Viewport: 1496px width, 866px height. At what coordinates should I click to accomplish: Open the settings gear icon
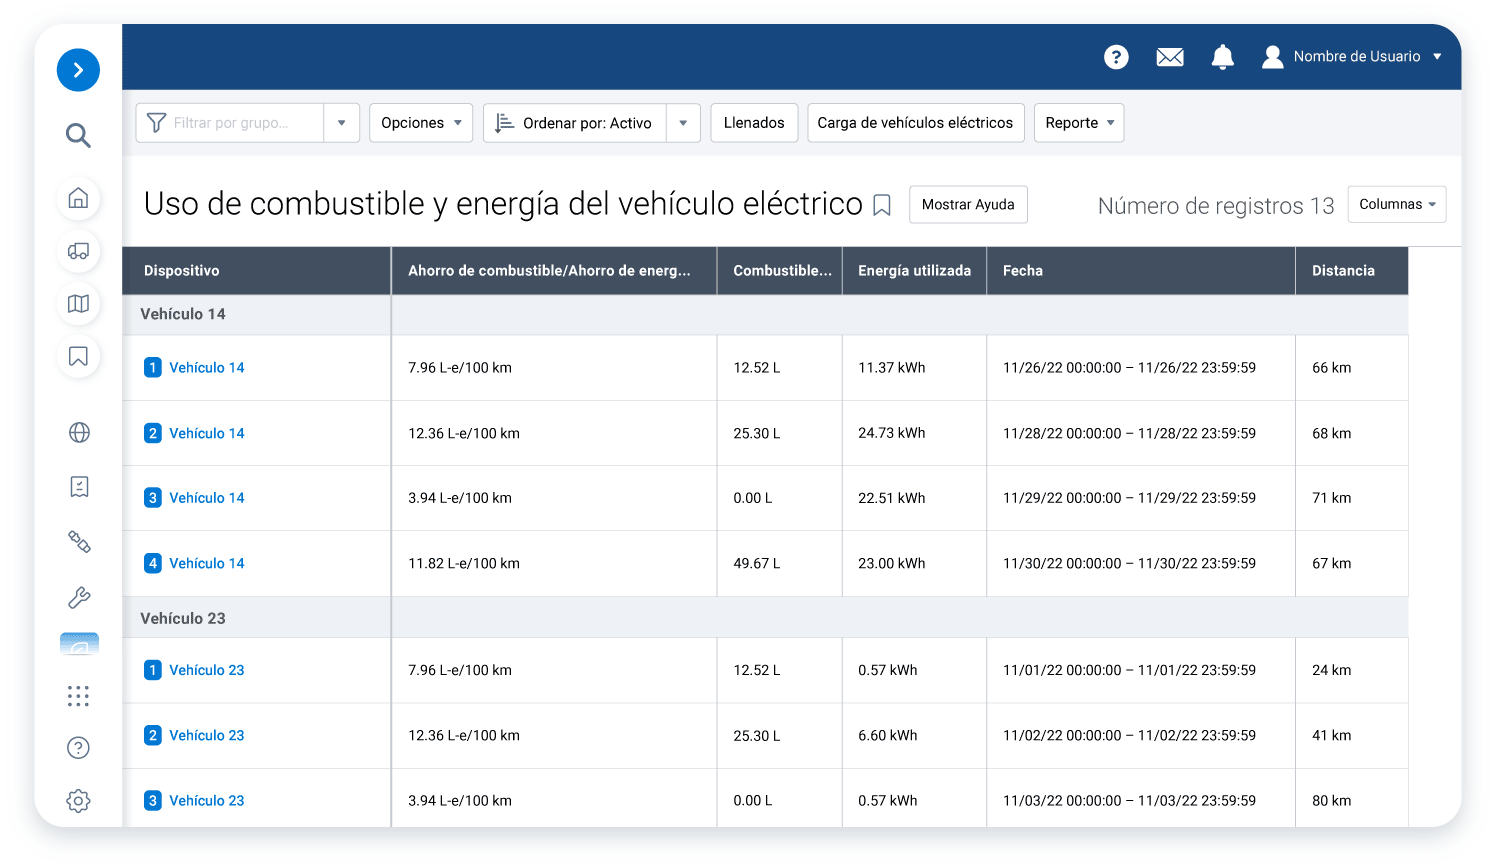pyautogui.click(x=78, y=801)
